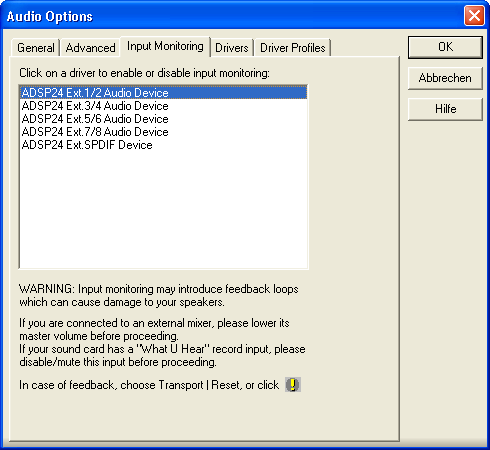490x450 pixels.
Task: Open the Advanced tab
Action: pyautogui.click(x=90, y=48)
